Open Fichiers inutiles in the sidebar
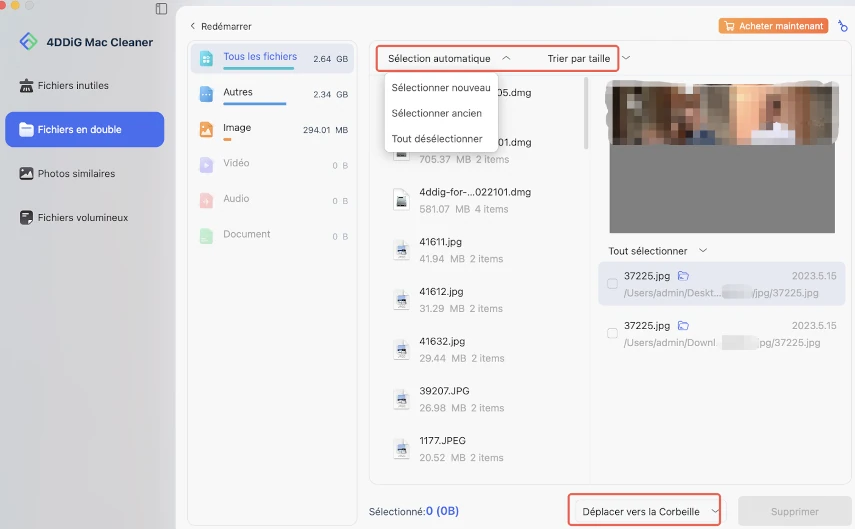This screenshot has width=855, height=529. (85, 86)
